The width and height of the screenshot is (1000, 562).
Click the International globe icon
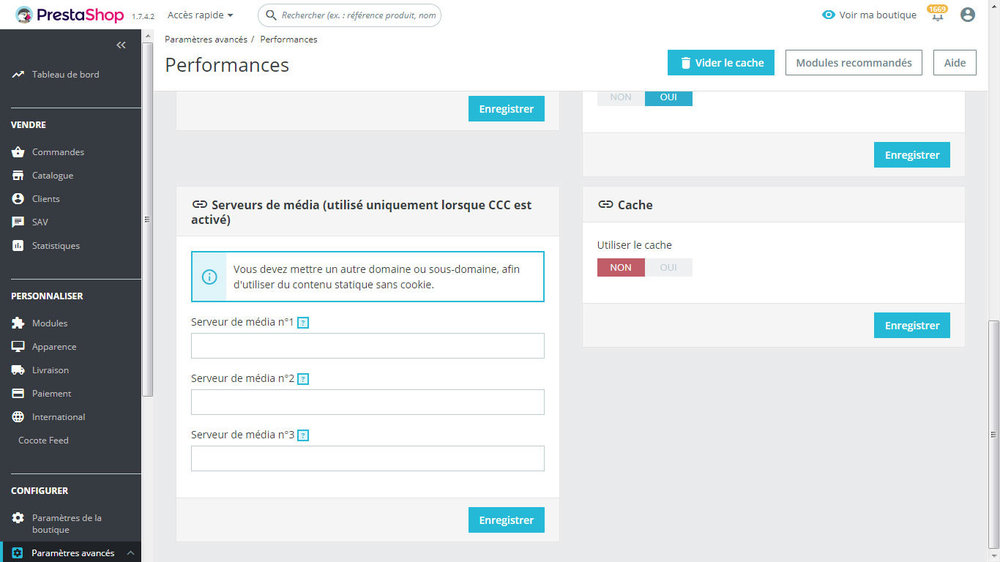point(18,417)
